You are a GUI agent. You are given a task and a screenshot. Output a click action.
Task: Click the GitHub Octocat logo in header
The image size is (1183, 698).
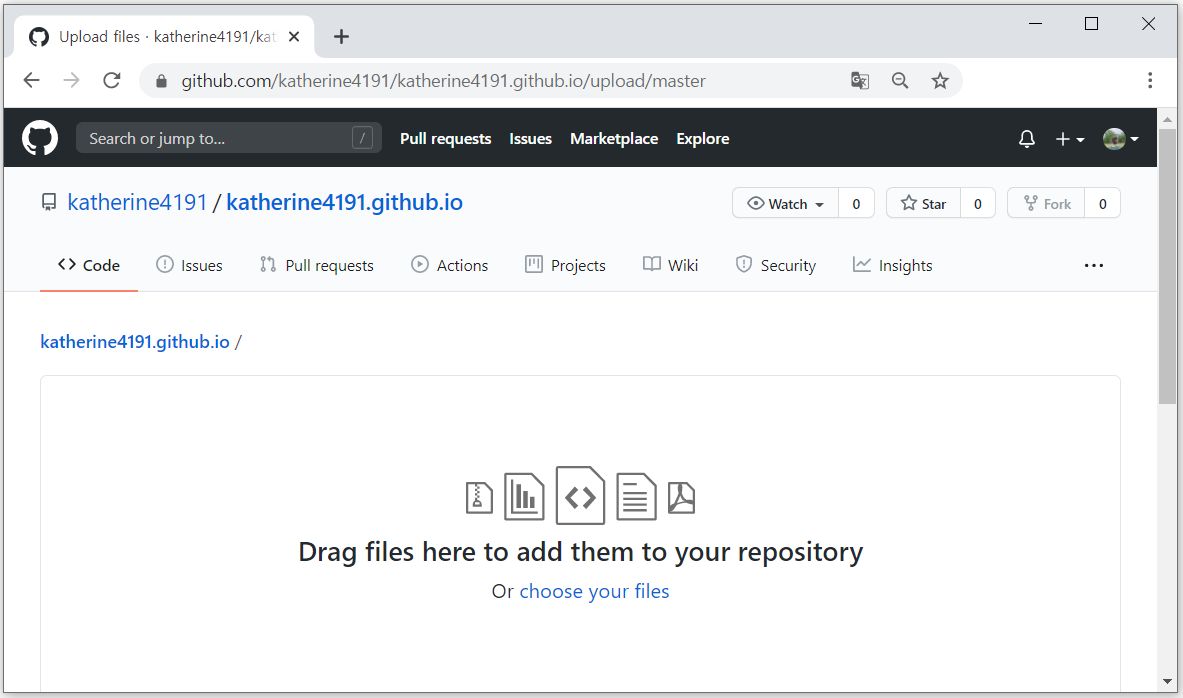click(40, 138)
